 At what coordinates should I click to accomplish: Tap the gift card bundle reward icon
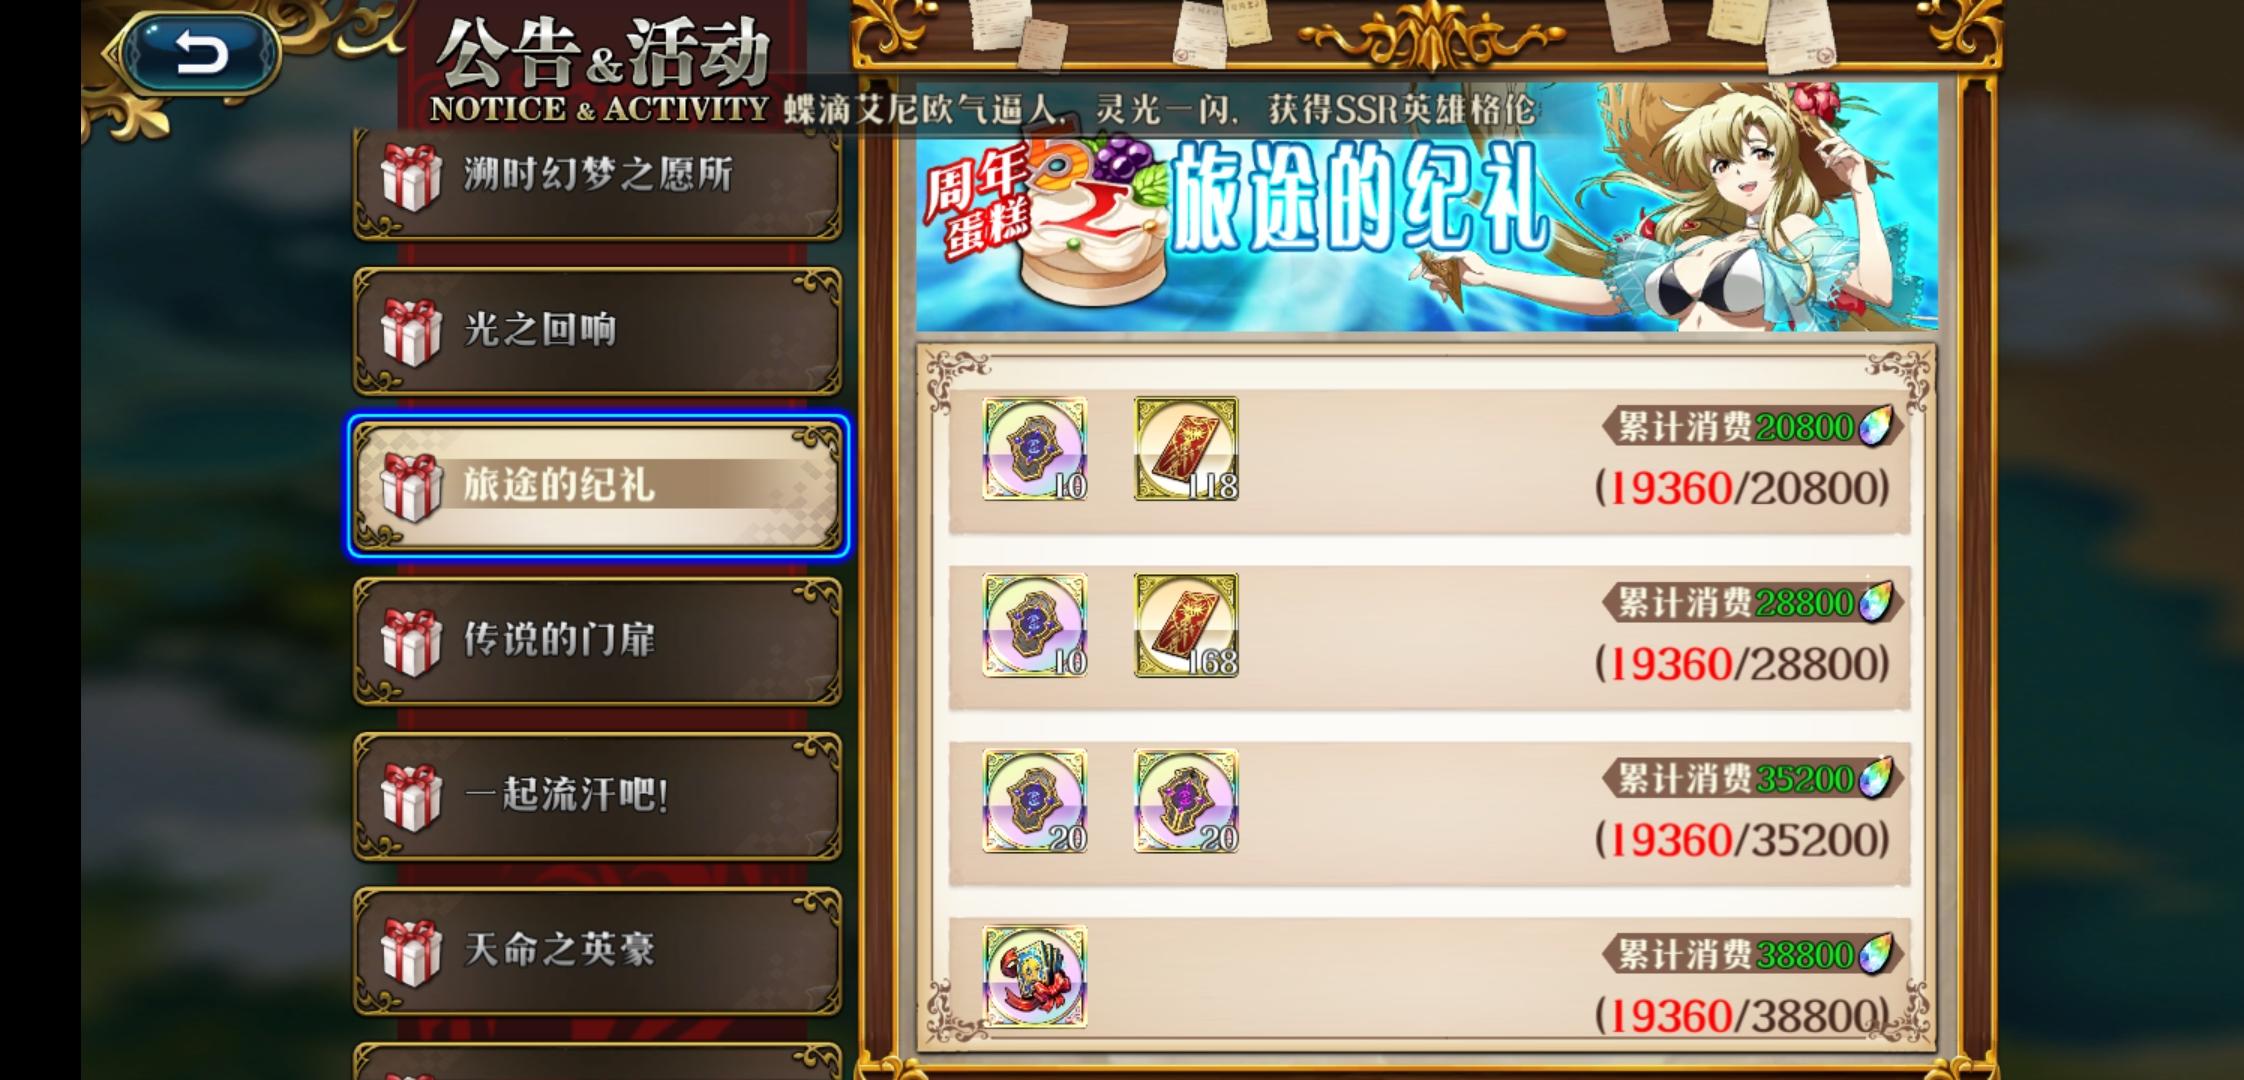(x=1035, y=976)
